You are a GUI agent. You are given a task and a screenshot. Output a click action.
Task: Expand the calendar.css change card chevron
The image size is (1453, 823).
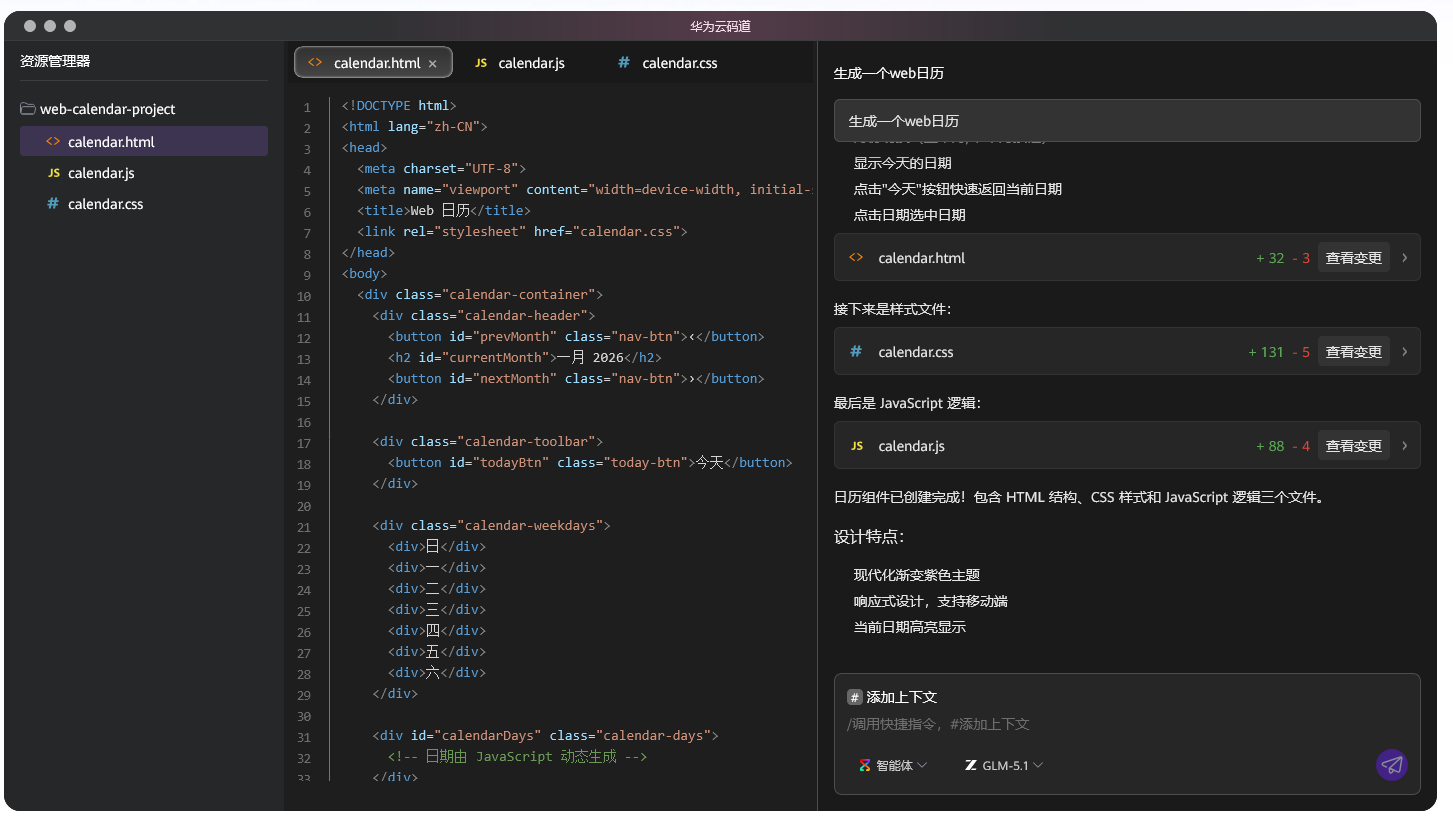click(x=1404, y=352)
